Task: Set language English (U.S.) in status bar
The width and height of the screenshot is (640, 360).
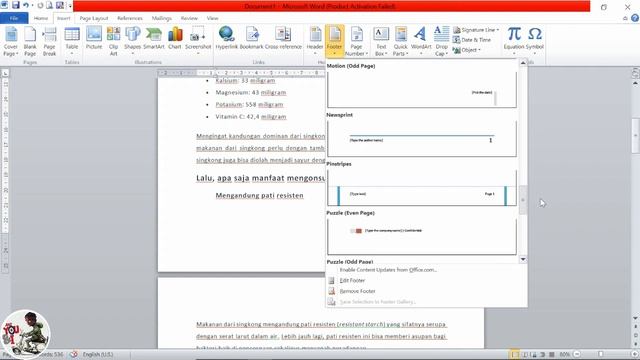Action: coord(98,354)
